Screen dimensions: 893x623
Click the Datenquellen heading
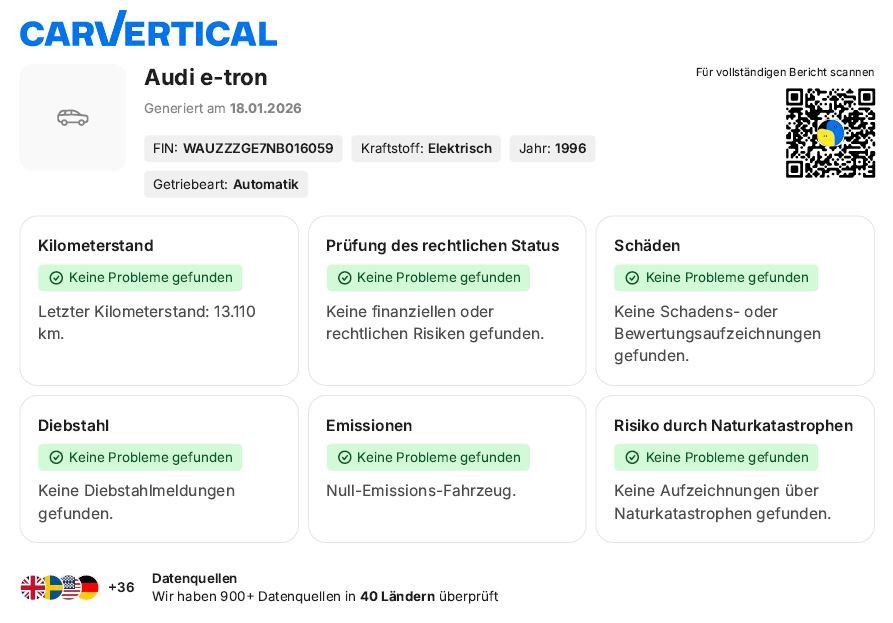(195, 578)
